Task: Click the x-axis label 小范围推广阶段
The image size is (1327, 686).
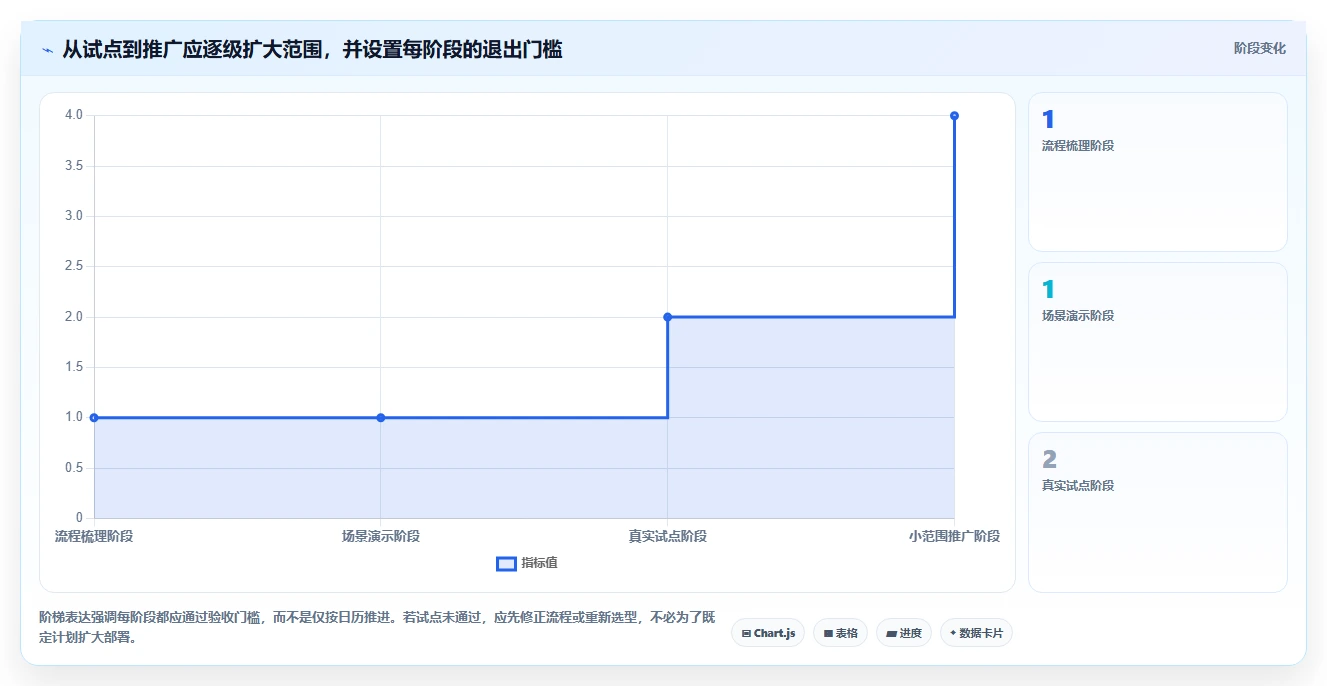Action: pos(954,536)
